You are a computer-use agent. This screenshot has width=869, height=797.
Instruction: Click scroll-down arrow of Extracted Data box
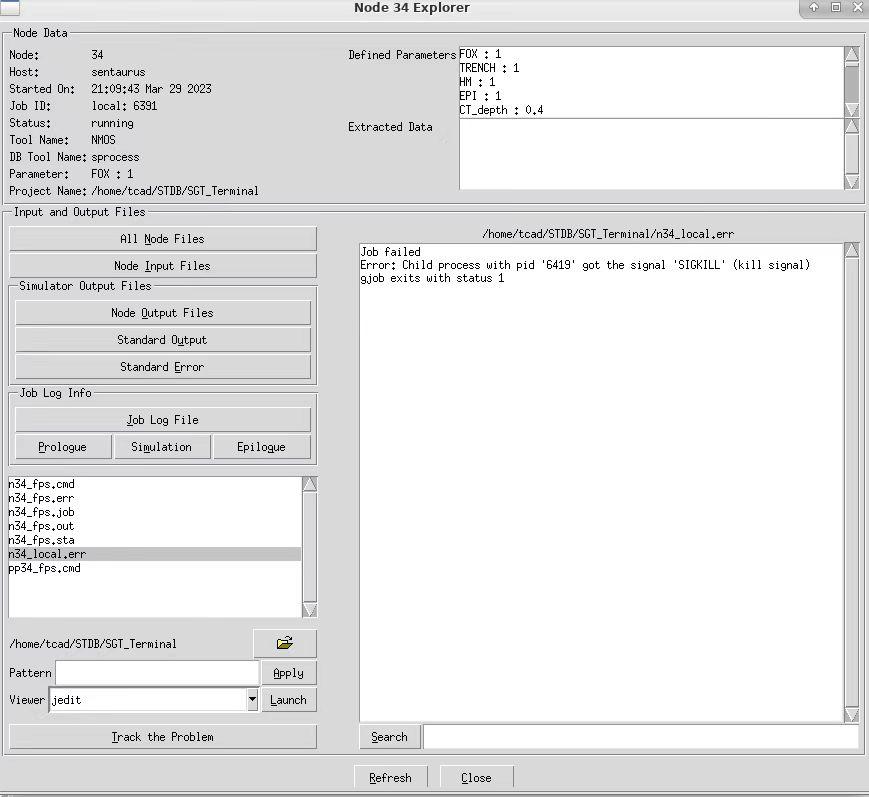click(x=852, y=182)
